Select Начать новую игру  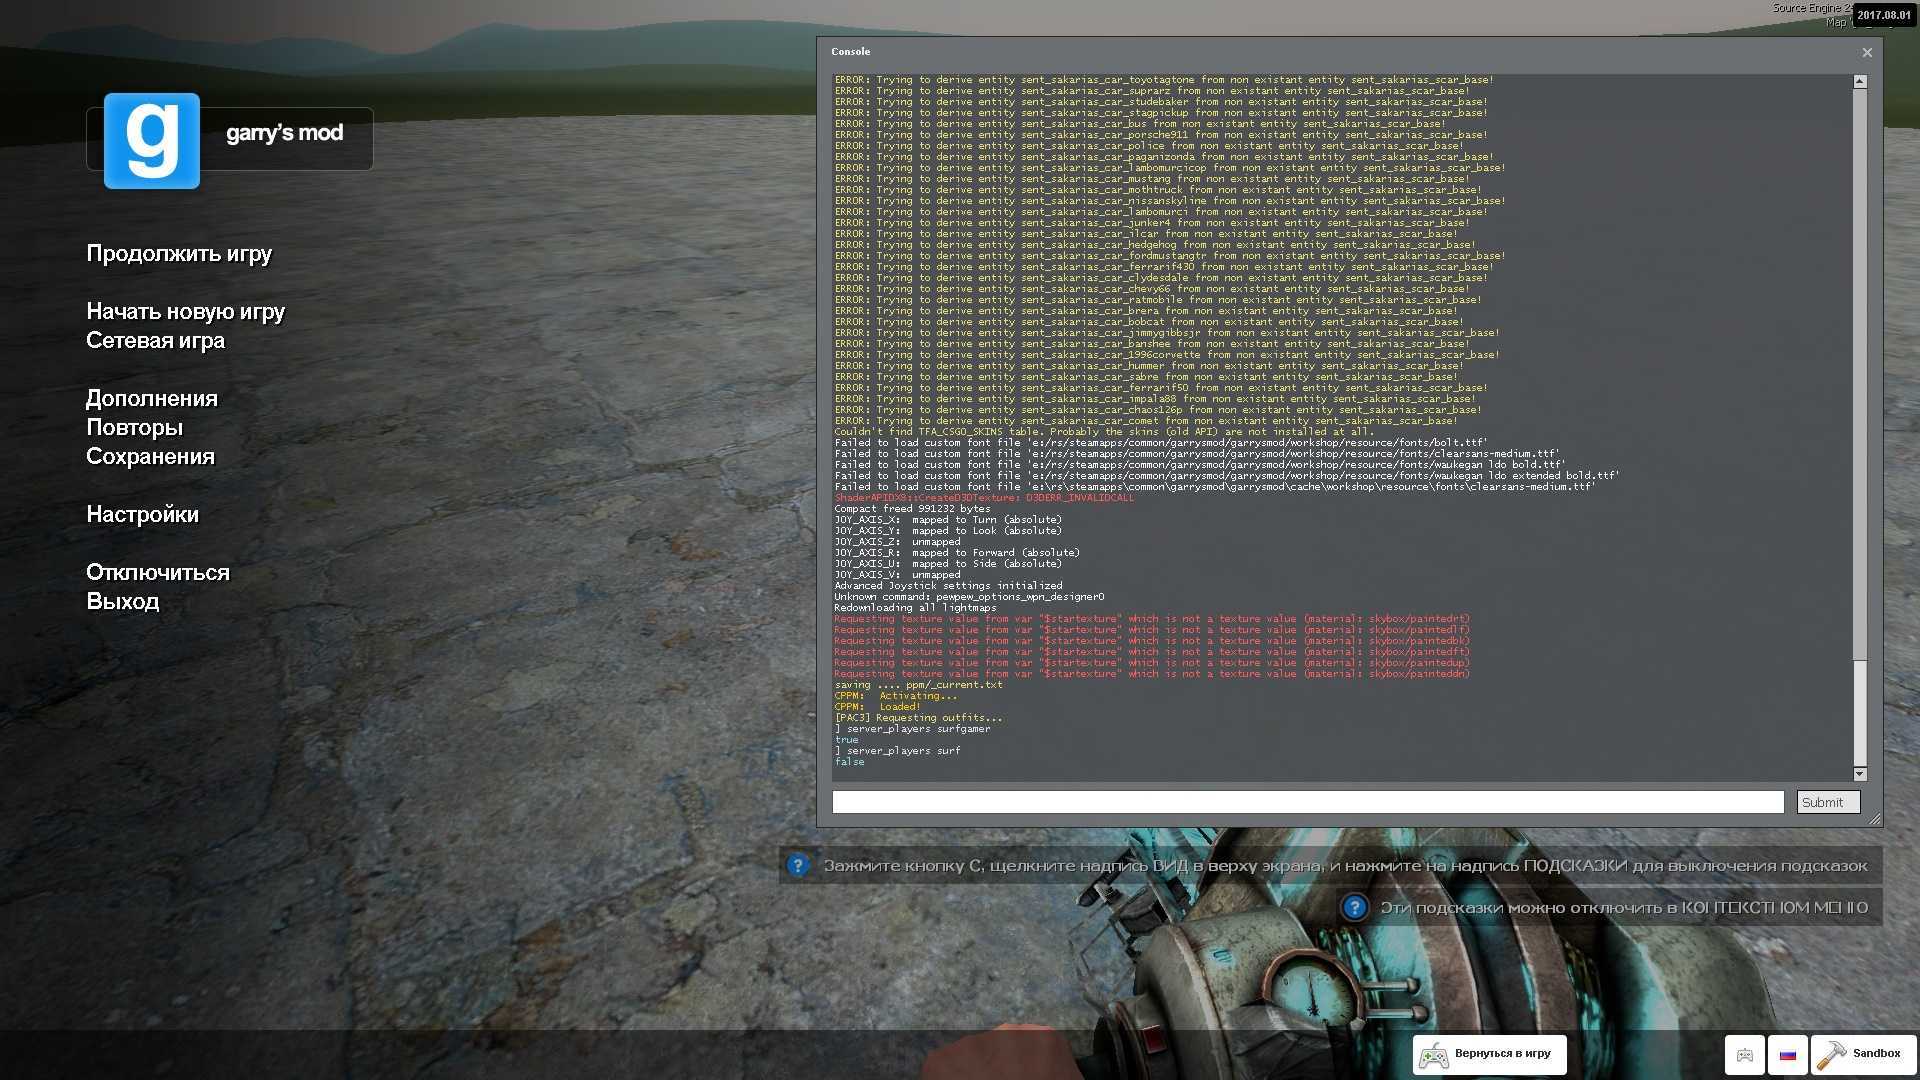tap(185, 312)
